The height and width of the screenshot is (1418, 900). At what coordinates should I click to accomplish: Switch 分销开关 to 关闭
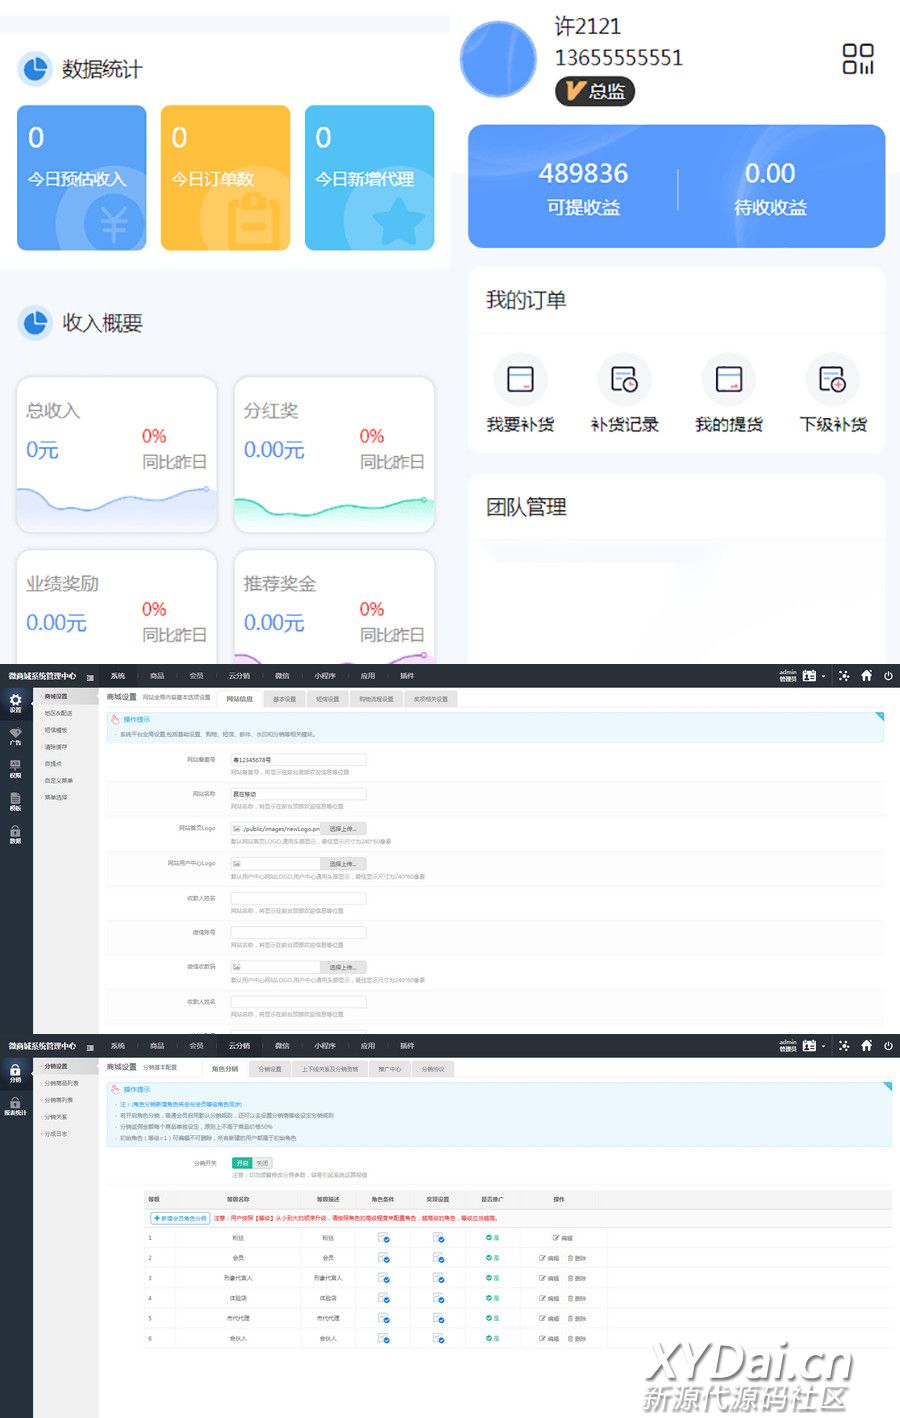point(262,1163)
